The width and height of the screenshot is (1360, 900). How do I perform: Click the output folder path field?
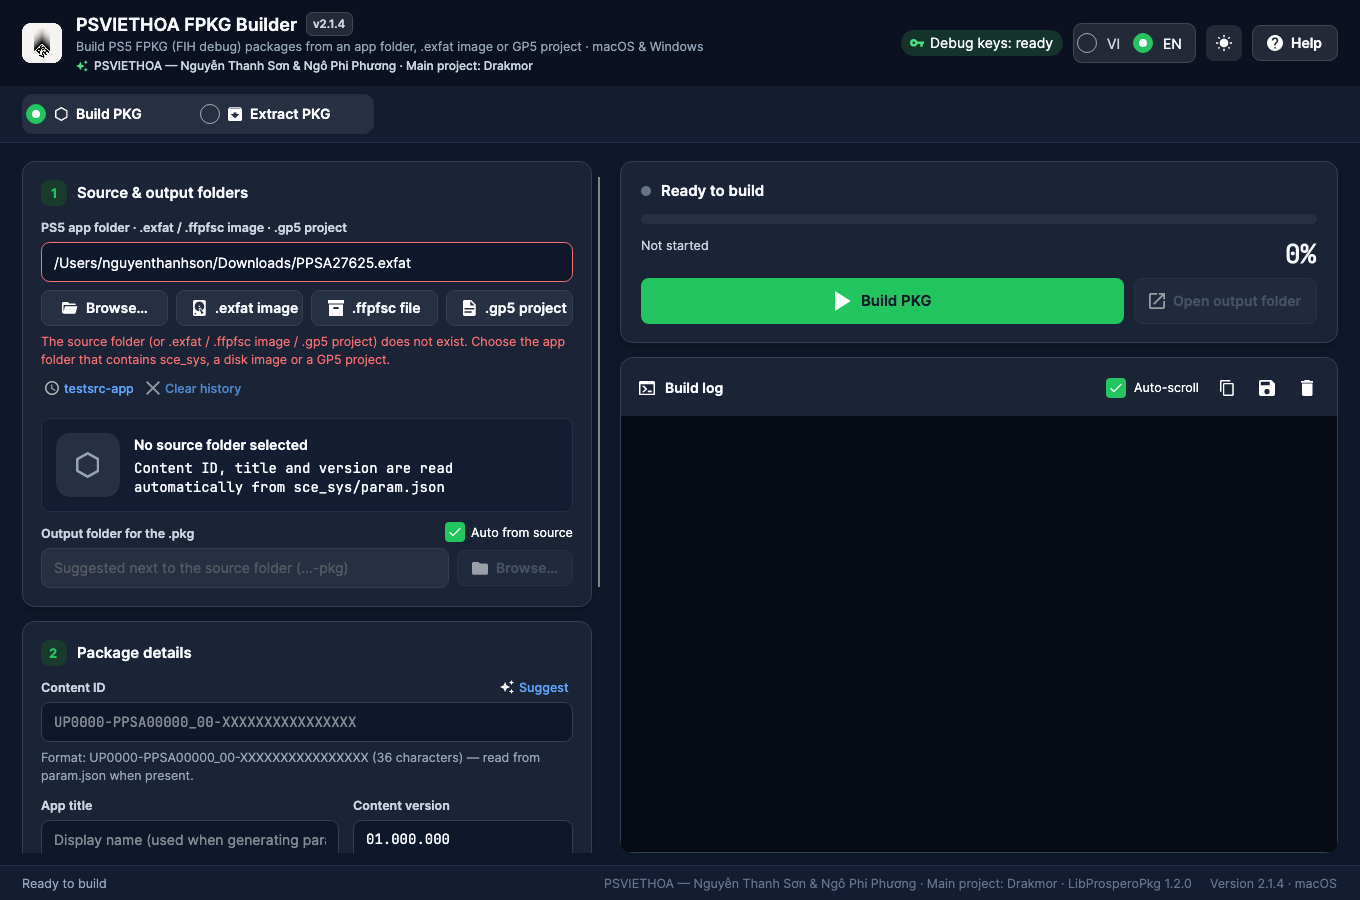point(245,568)
